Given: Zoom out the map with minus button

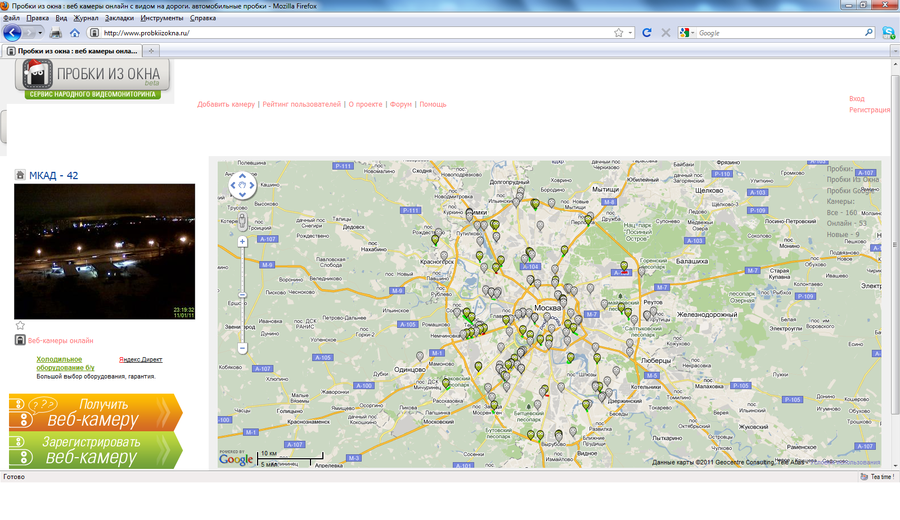Looking at the screenshot, I should [242, 348].
